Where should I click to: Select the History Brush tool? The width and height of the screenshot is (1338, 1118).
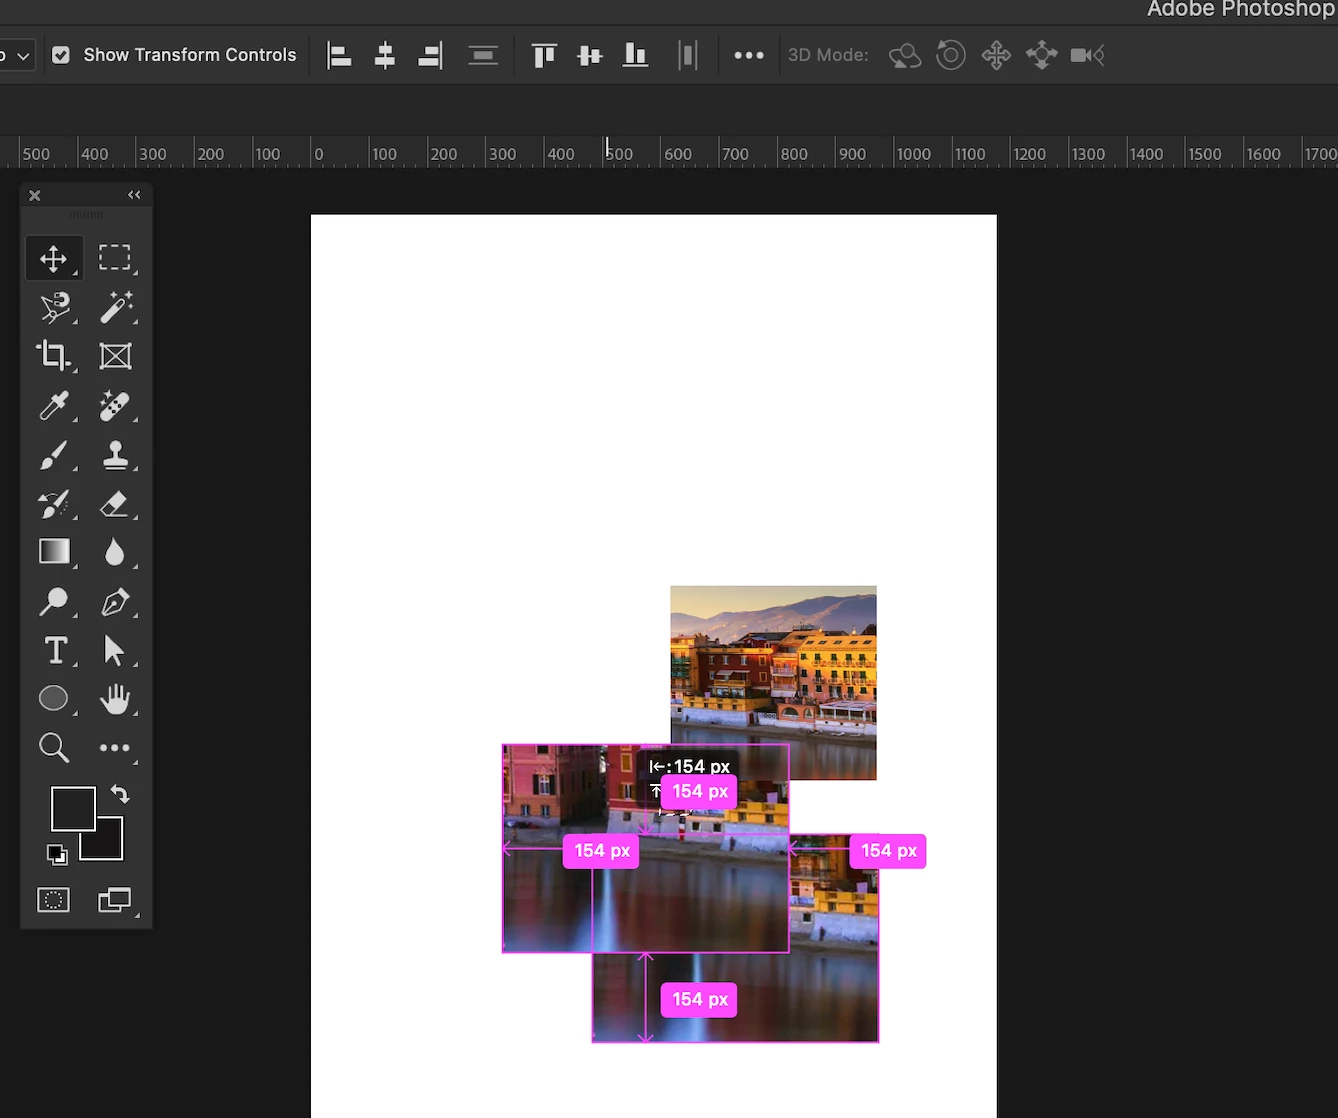click(54, 503)
